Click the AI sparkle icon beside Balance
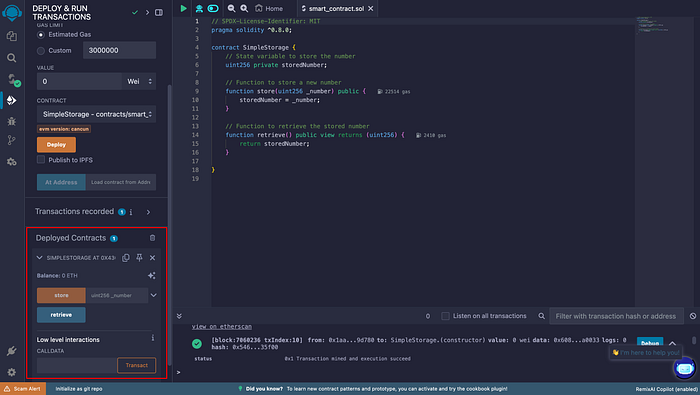The width and height of the screenshot is (700, 395). [x=151, y=275]
